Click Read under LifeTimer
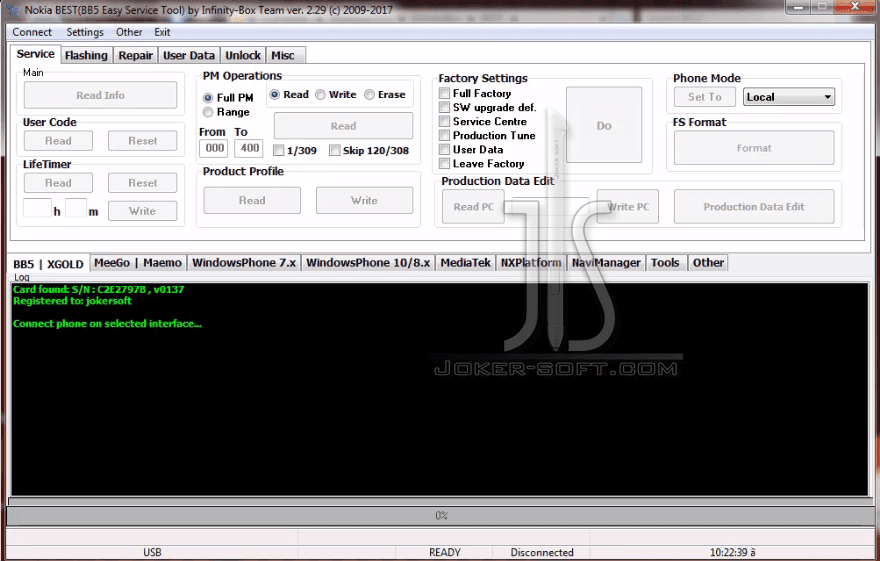Image resolution: width=880 pixels, height=561 pixels. coord(58,183)
